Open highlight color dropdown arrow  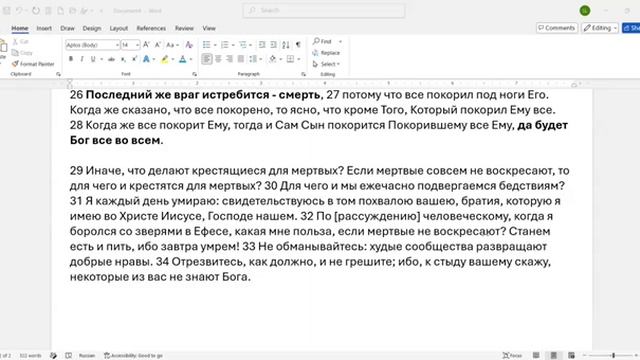173,60
